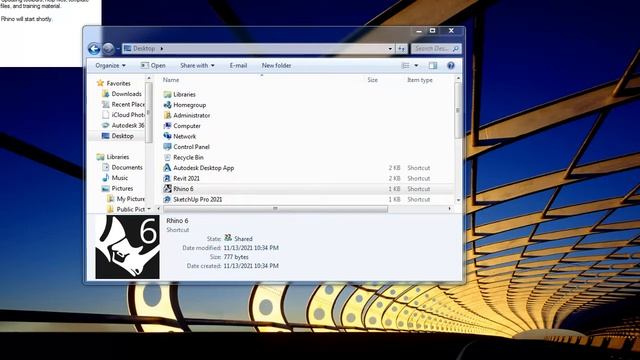Click the Refresh button beside address bar
Viewport: 640px width, 360px height.
[x=402, y=49]
